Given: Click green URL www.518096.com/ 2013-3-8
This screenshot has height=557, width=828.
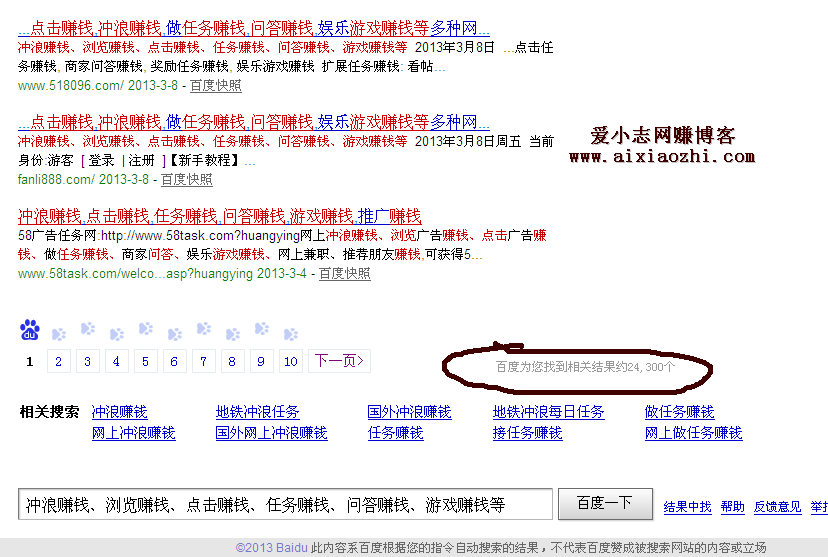Looking at the screenshot, I should (x=98, y=86).
